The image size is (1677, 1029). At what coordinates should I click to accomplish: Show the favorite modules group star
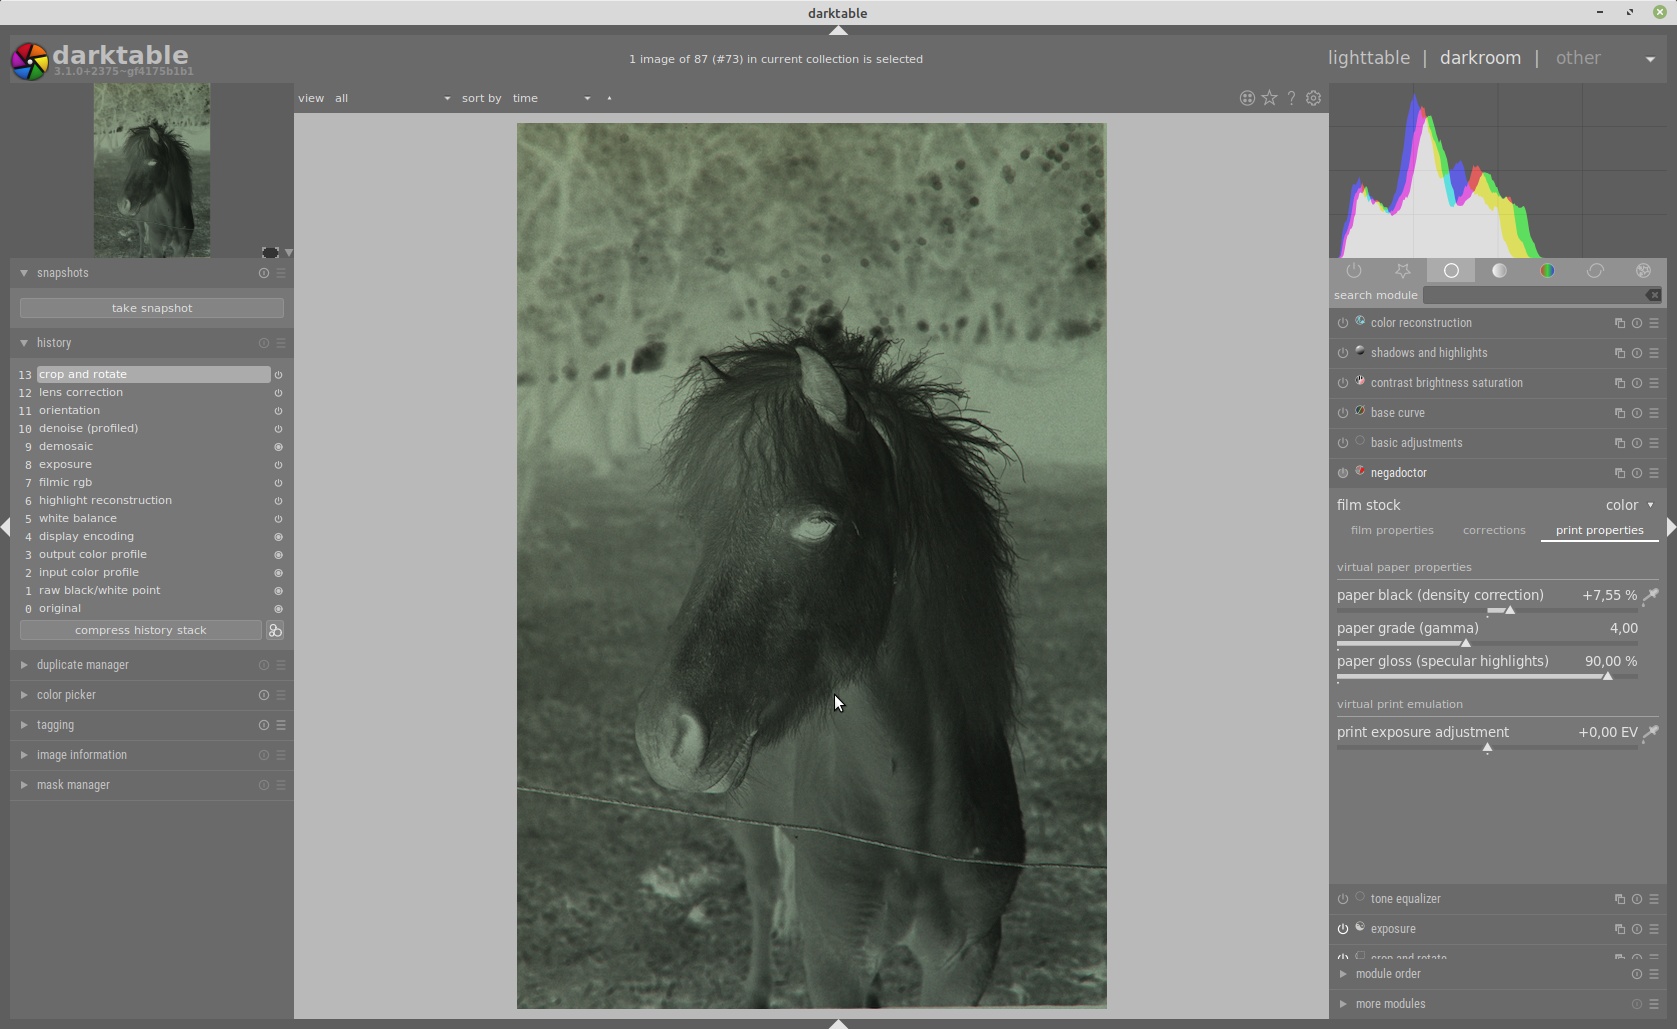pos(1402,271)
